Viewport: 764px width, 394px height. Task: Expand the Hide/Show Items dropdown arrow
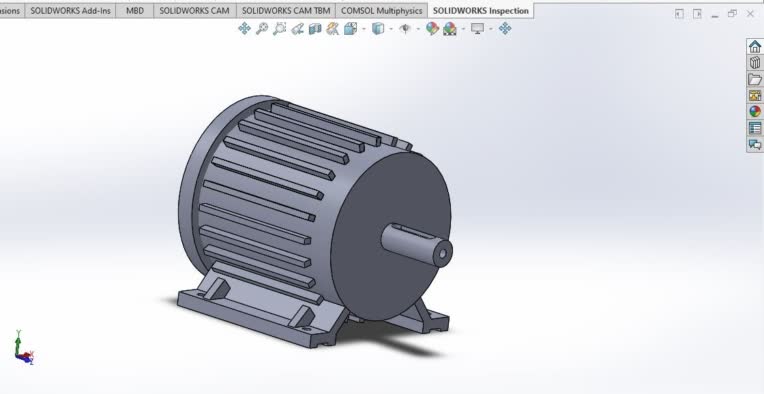(418, 29)
